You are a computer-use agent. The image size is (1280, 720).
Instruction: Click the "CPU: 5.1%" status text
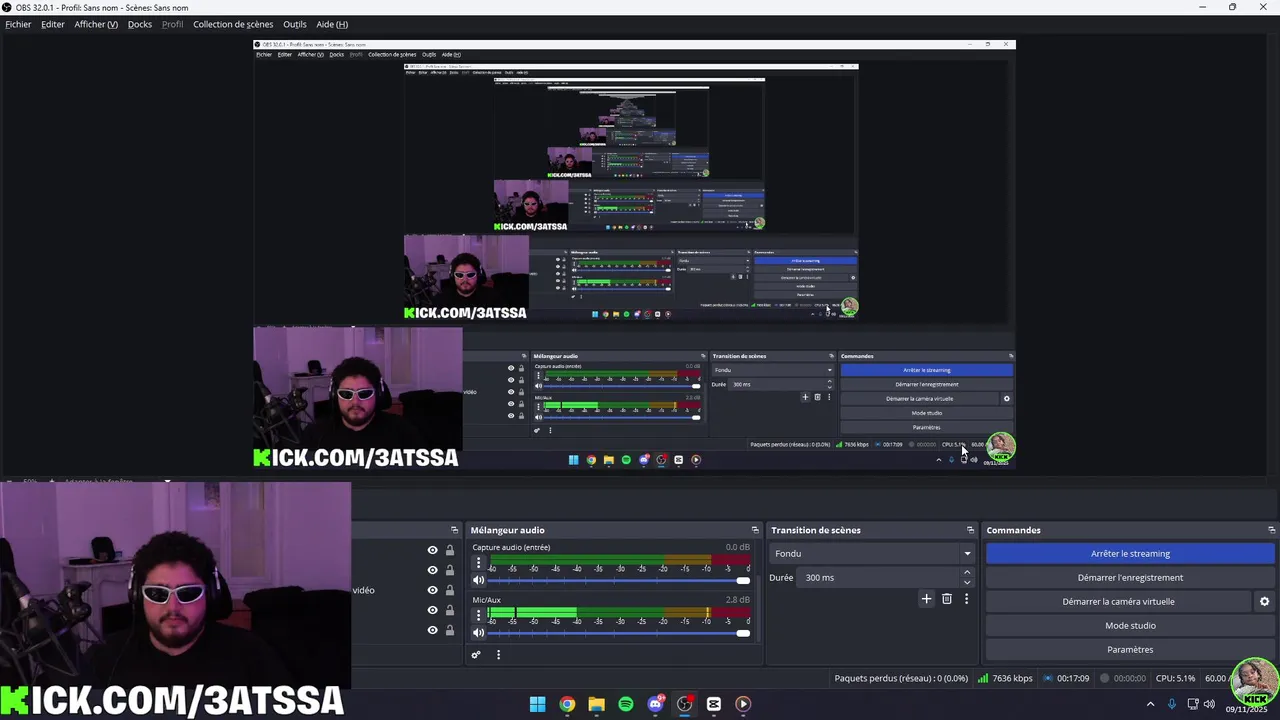[x=1175, y=678]
